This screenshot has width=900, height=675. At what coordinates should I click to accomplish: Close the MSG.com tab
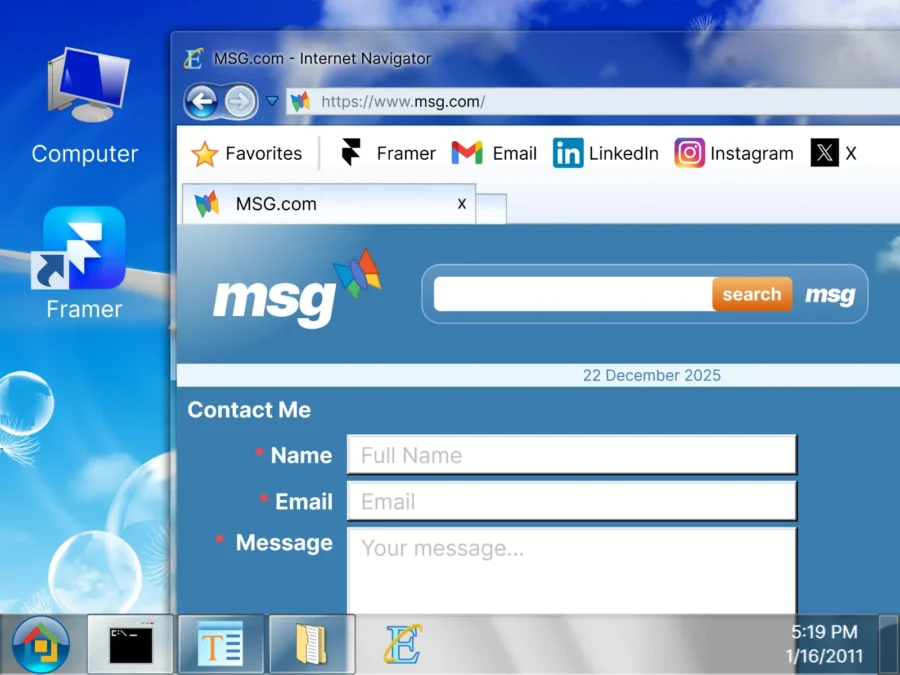pyautogui.click(x=461, y=204)
